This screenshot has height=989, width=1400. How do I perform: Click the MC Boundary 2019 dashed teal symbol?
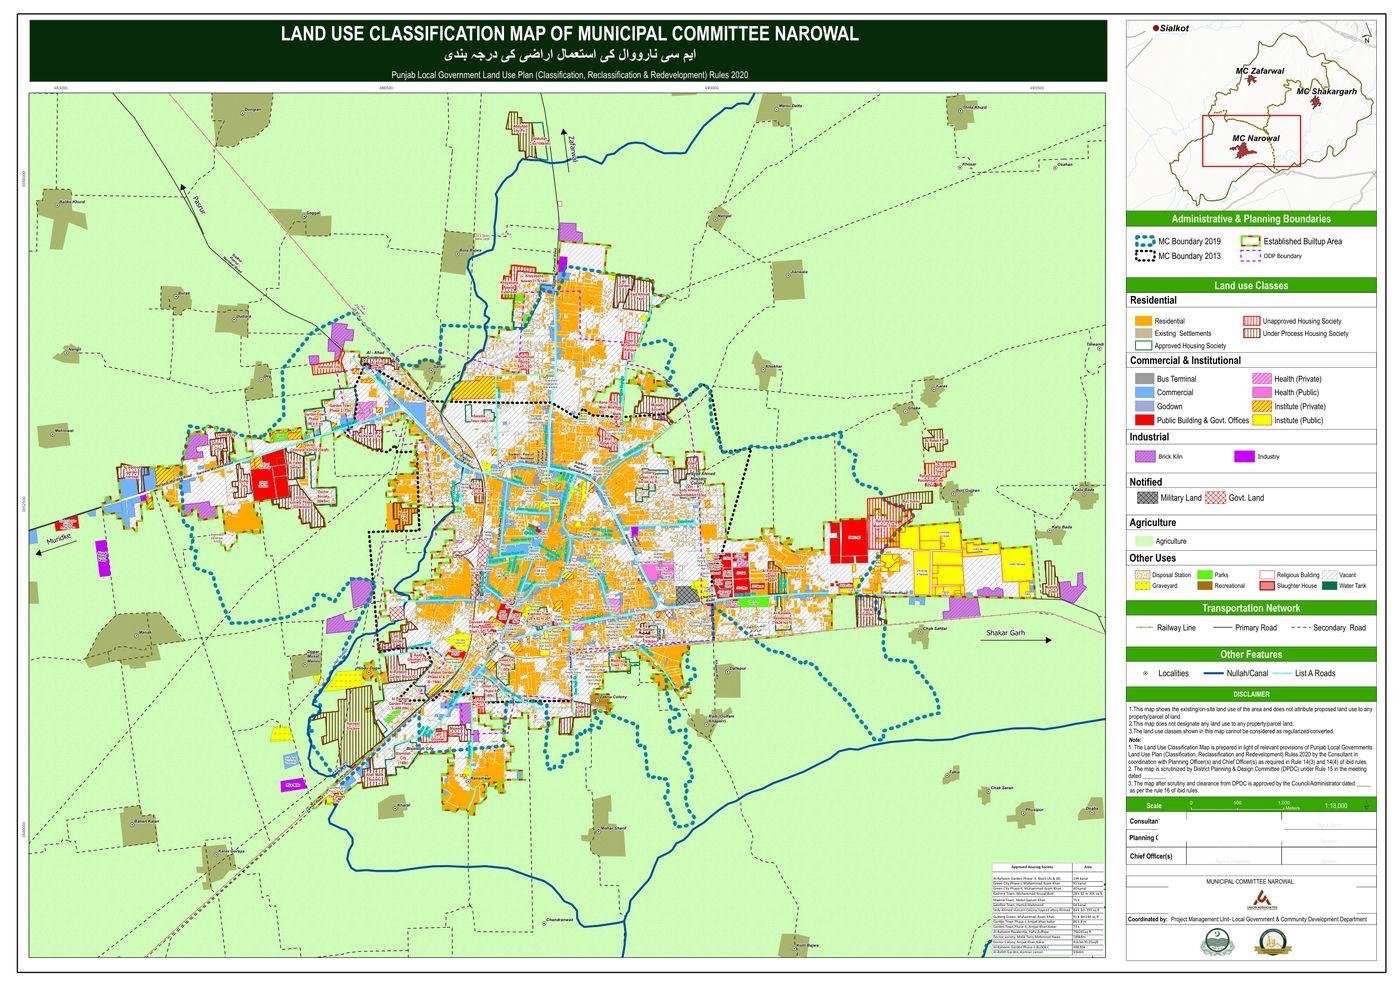1145,242
